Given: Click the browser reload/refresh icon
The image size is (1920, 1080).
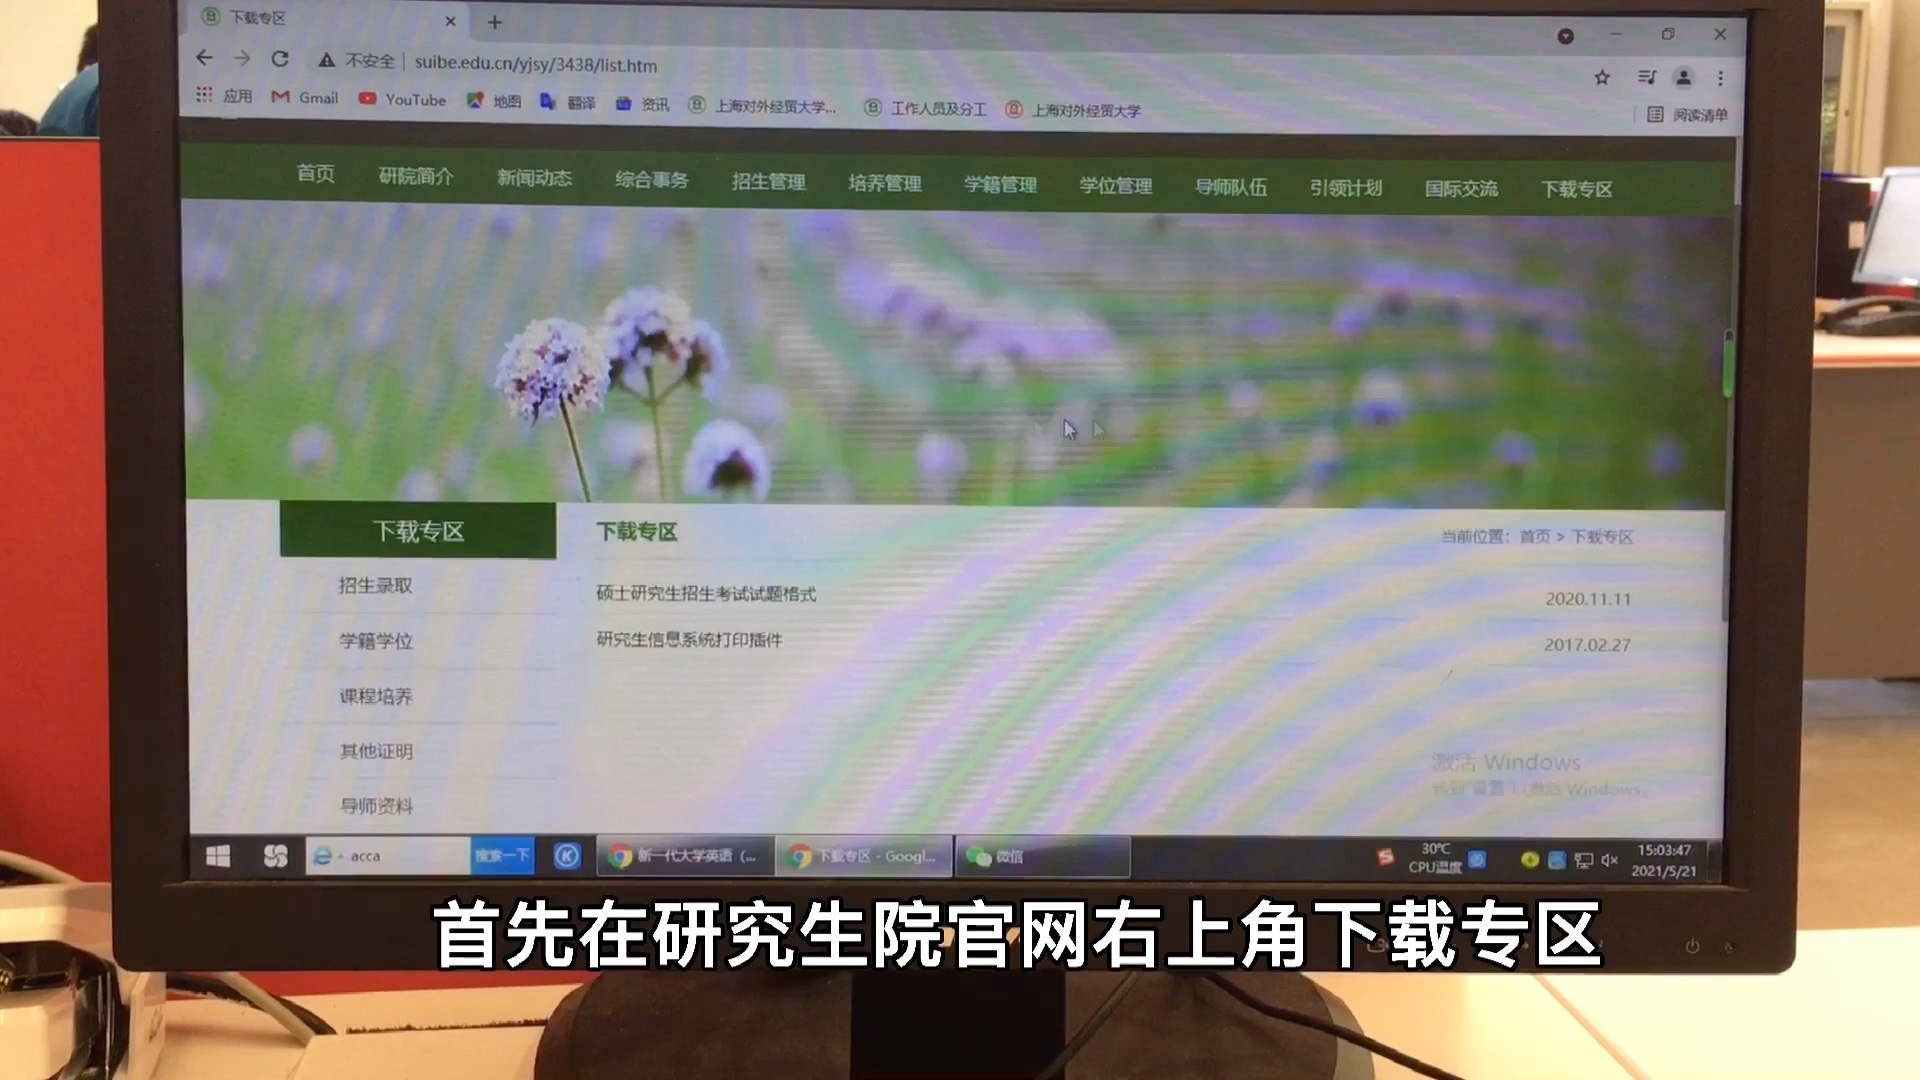Looking at the screenshot, I should (x=281, y=63).
